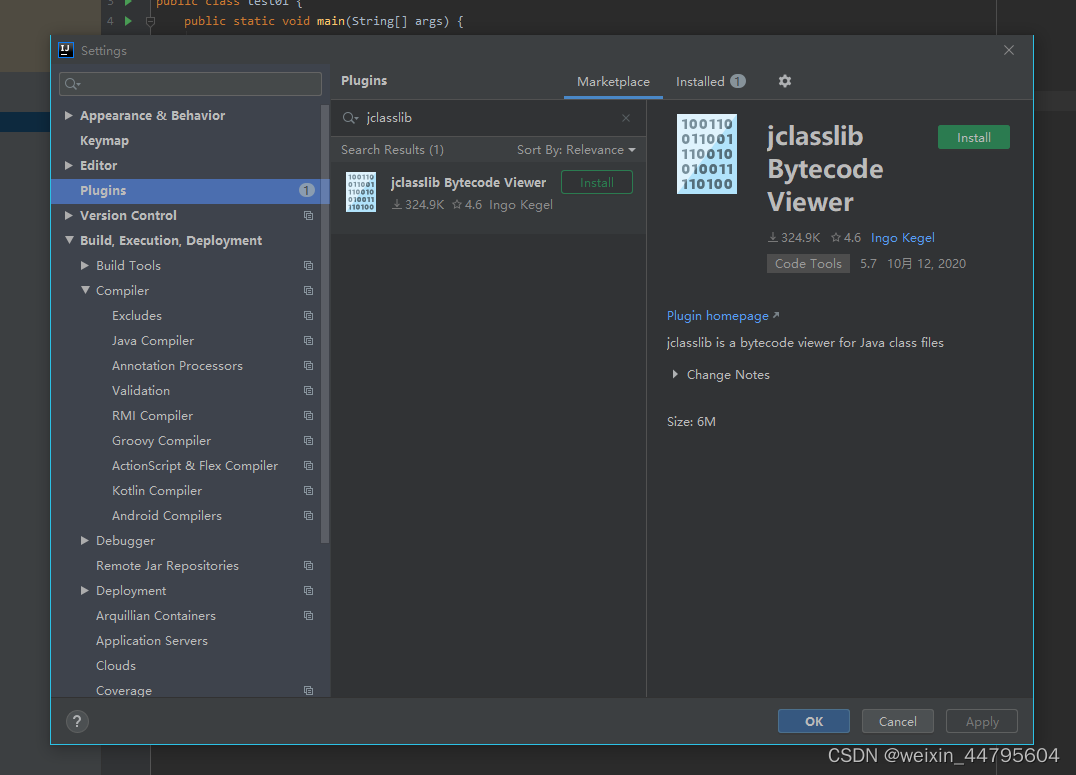Open Ingo Kegel author link
The width and height of the screenshot is (1076, 775).
pos(902,238)
